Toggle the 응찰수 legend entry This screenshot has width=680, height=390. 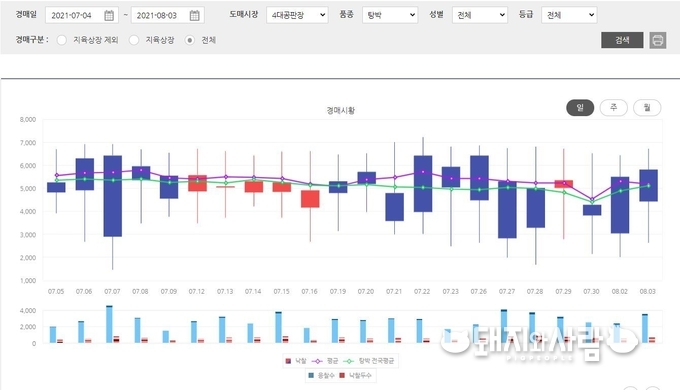pyautogui.click(x=321, y=375)
